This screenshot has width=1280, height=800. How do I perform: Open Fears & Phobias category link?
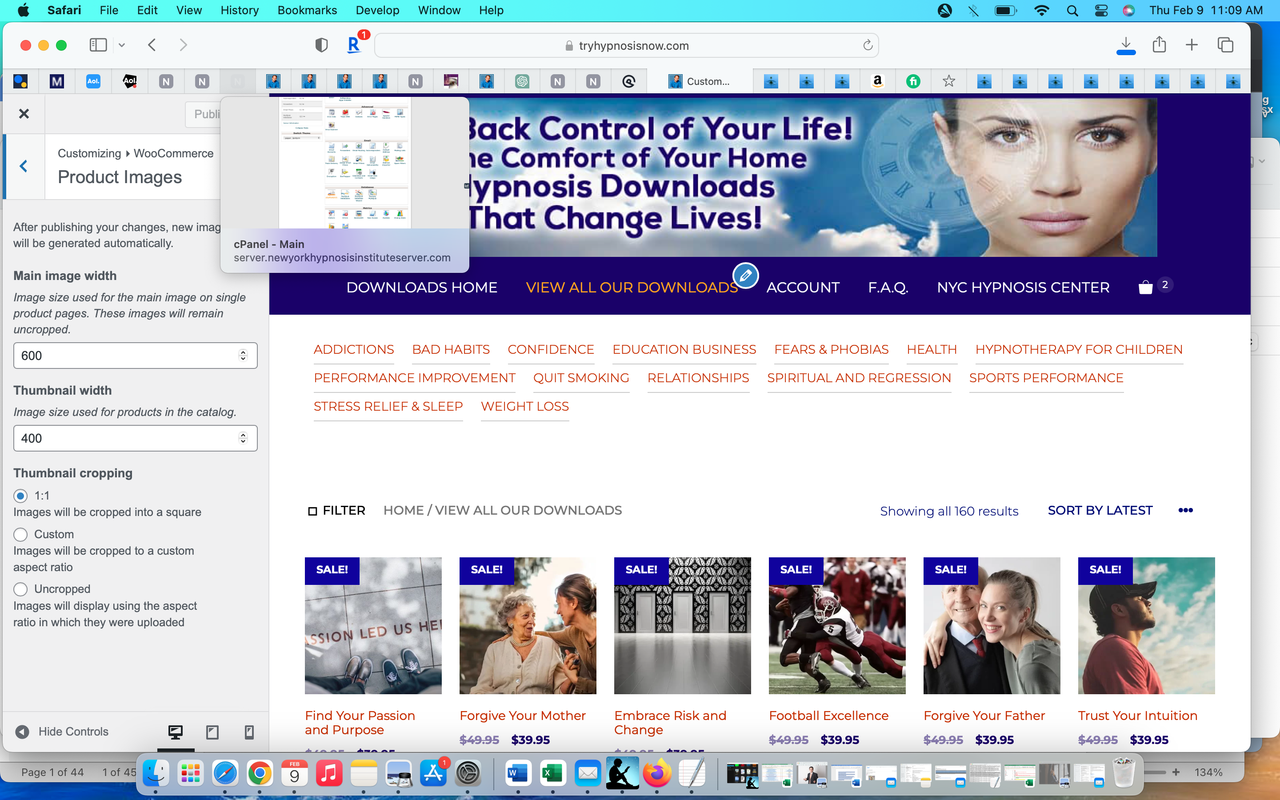click(831, 349)
